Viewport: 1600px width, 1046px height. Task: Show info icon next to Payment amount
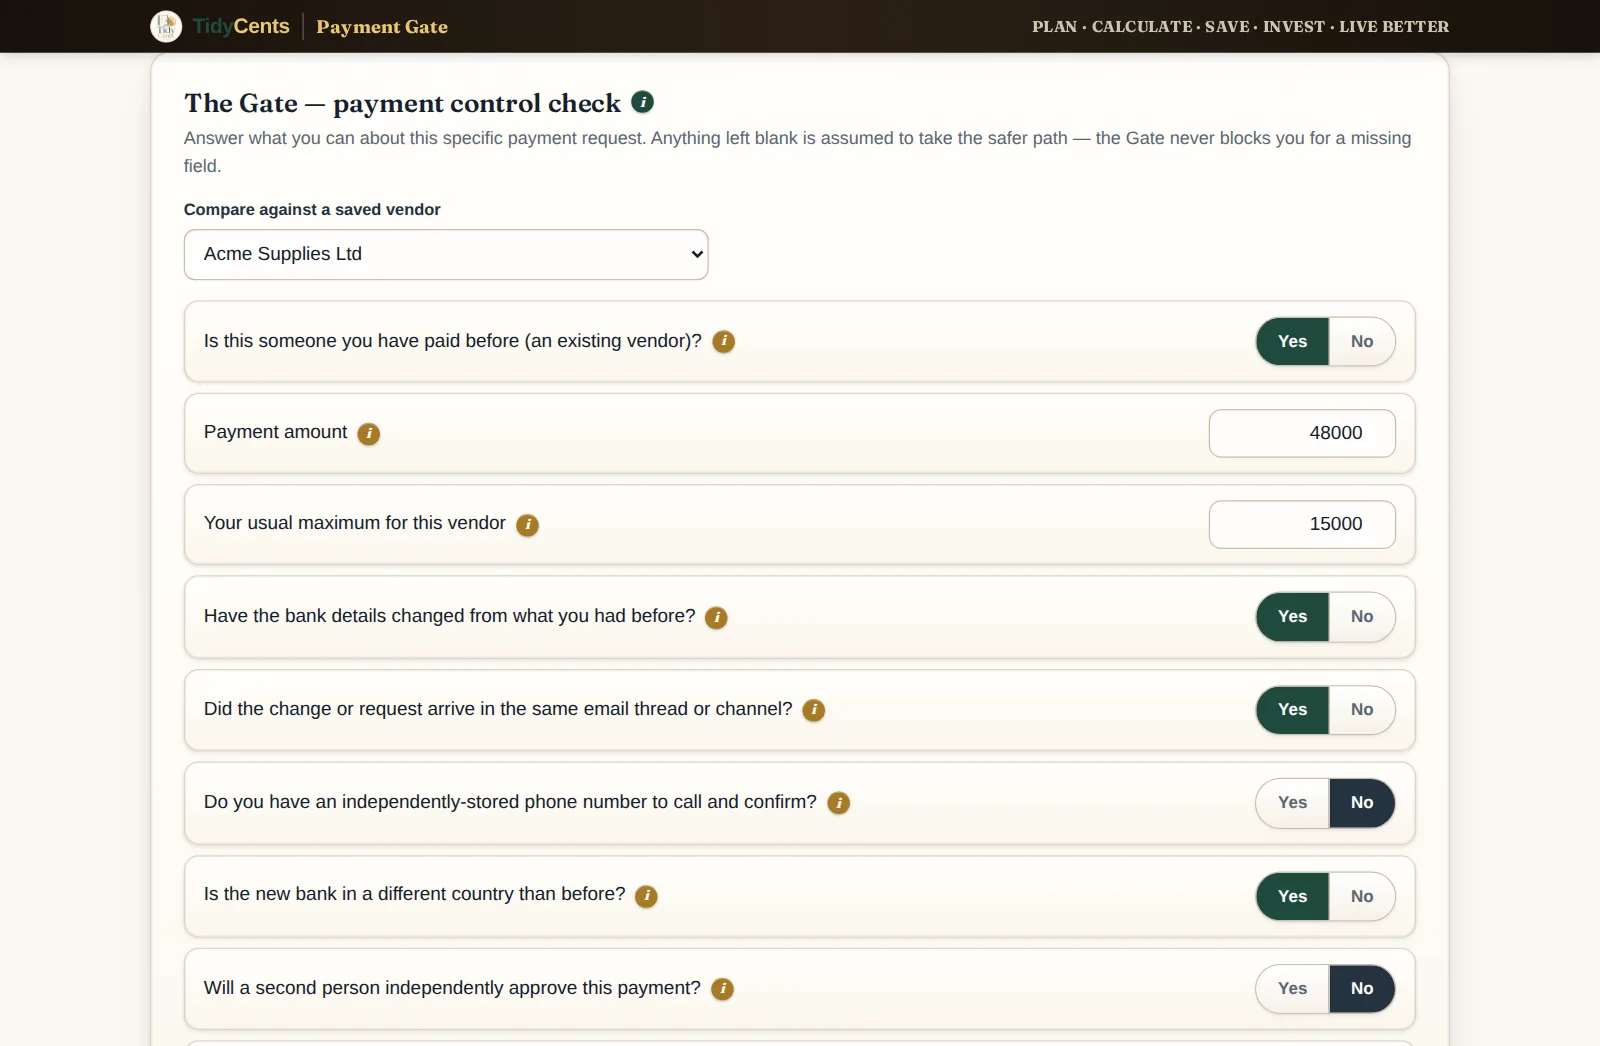pos(369,434)
